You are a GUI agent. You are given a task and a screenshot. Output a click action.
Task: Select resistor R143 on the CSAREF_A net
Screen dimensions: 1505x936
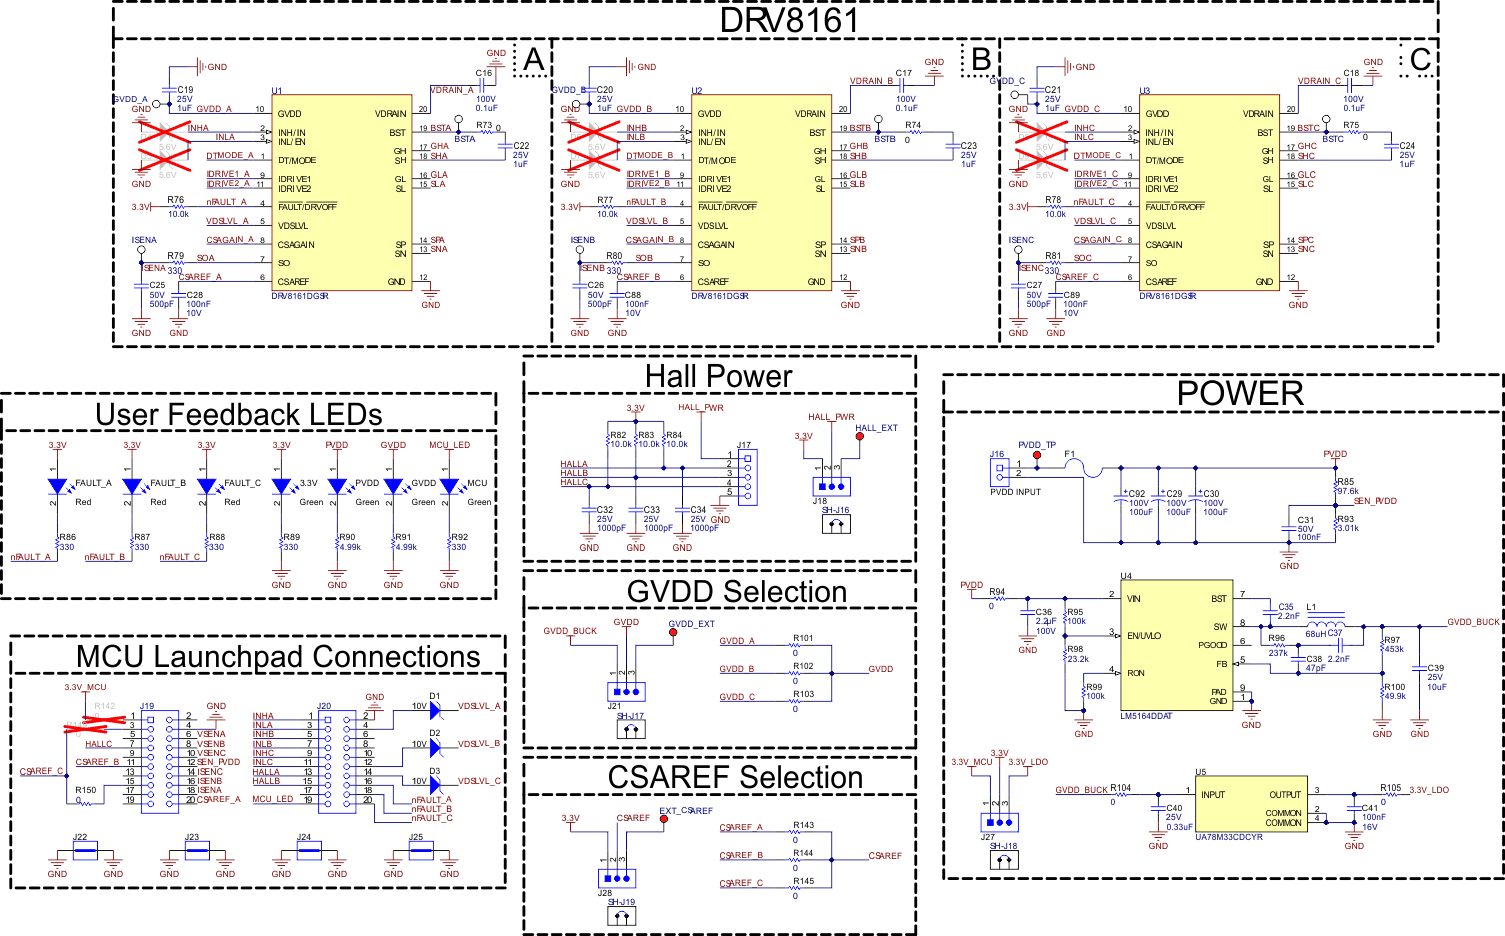click(x=796, y=833)
